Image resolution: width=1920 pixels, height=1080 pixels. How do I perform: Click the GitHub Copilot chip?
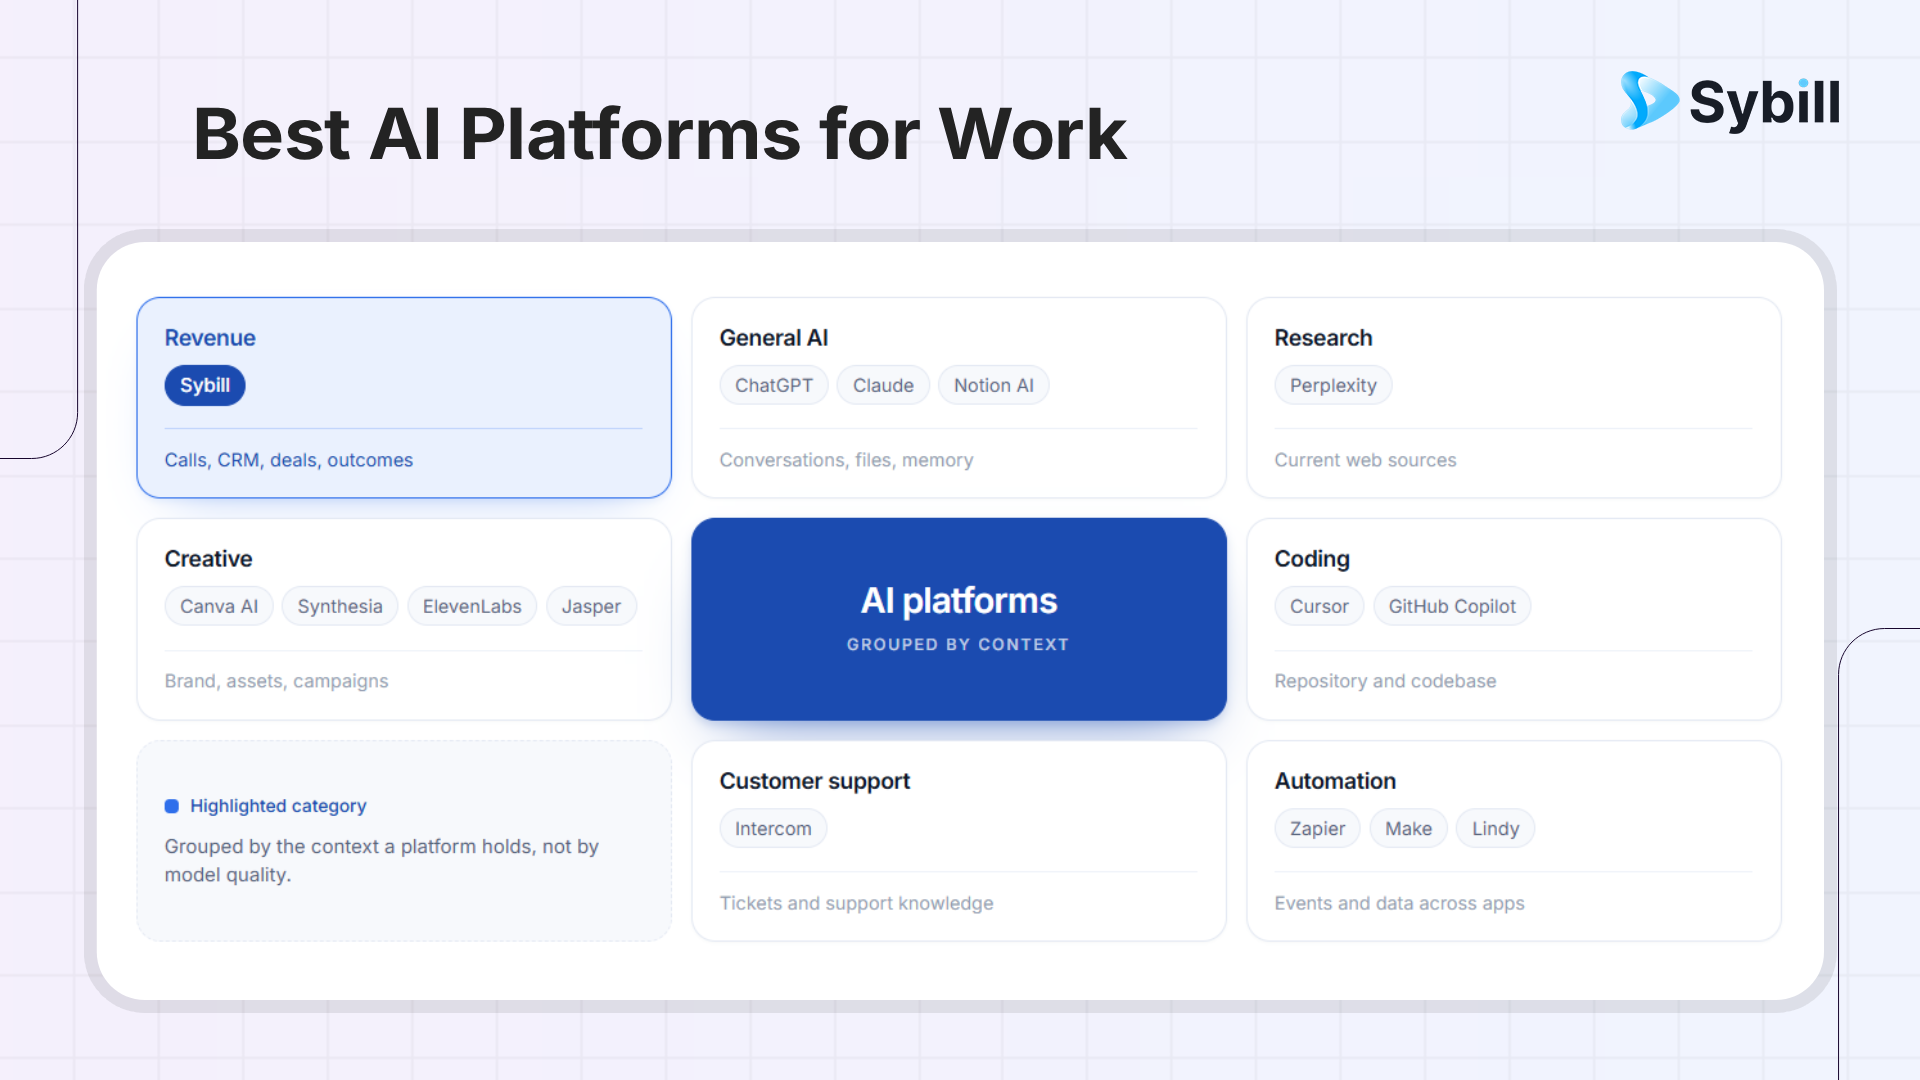(x=1452, y=606)
